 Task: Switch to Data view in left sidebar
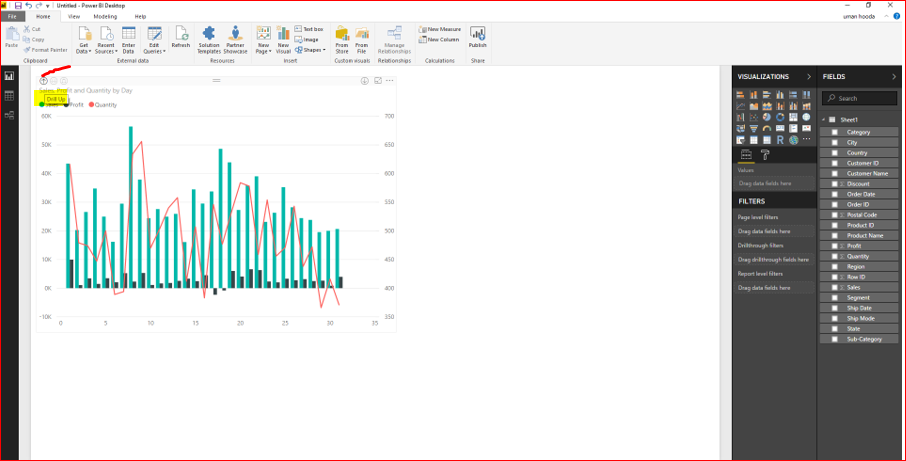pos(9,96)
